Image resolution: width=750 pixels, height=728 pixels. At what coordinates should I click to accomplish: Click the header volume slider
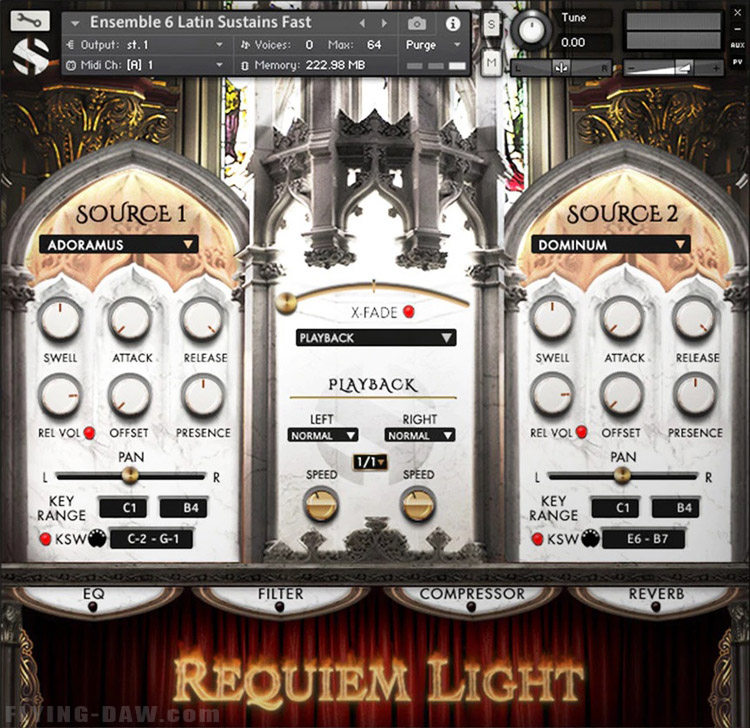tap(673, 68)
